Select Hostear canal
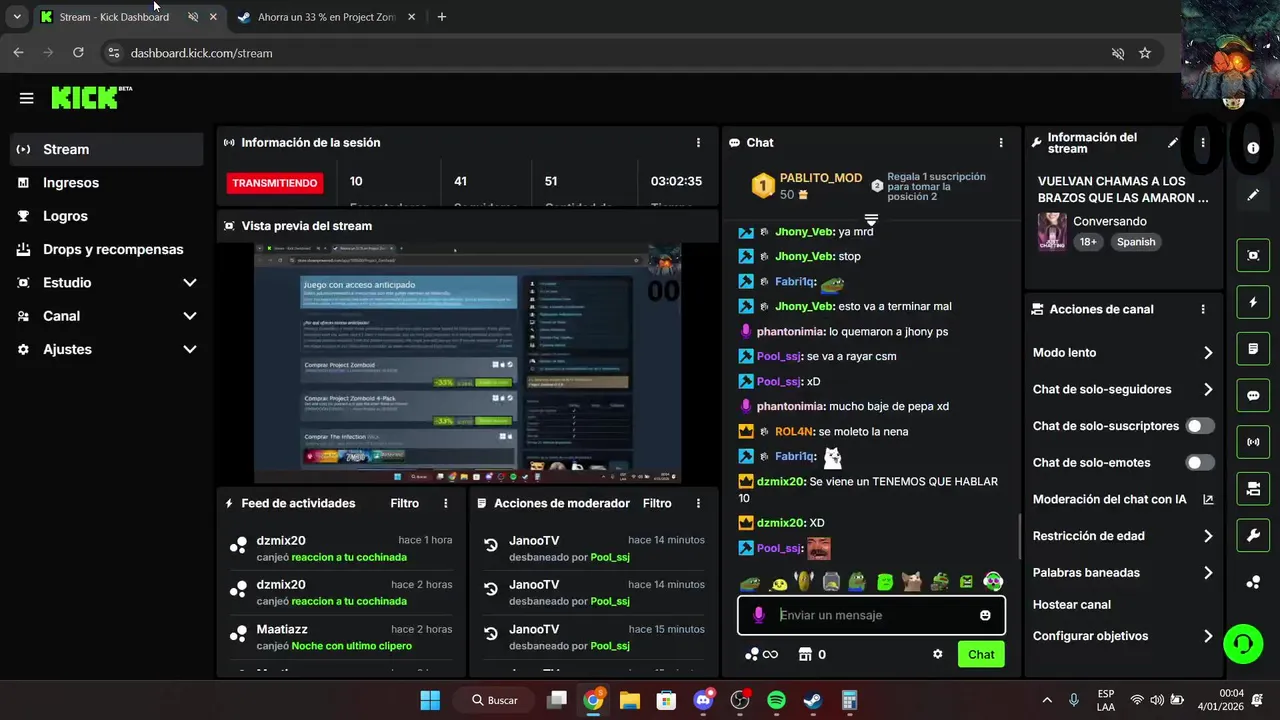 pos(1072,605)
